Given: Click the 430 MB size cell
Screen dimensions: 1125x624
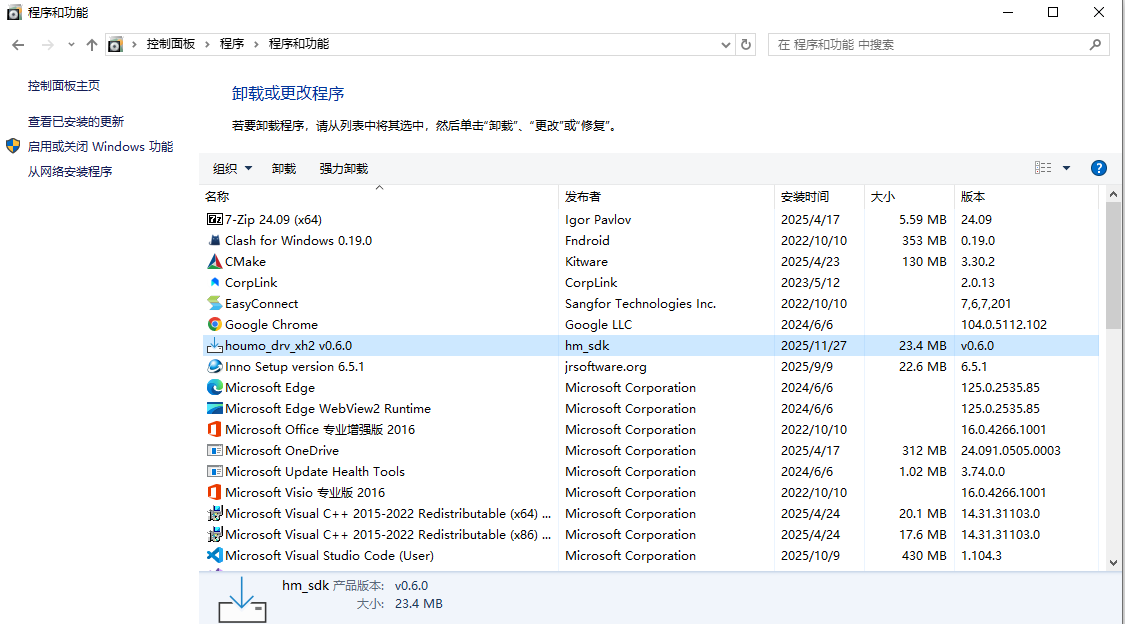Looking at the screenshot, I should click(924, 555).
